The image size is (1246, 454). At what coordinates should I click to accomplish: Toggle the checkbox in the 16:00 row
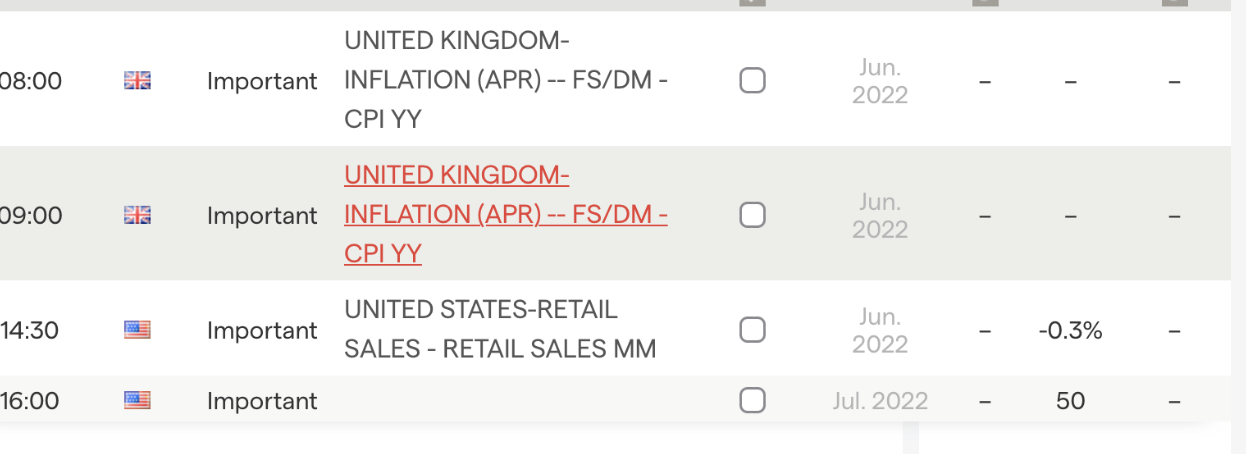753,401
